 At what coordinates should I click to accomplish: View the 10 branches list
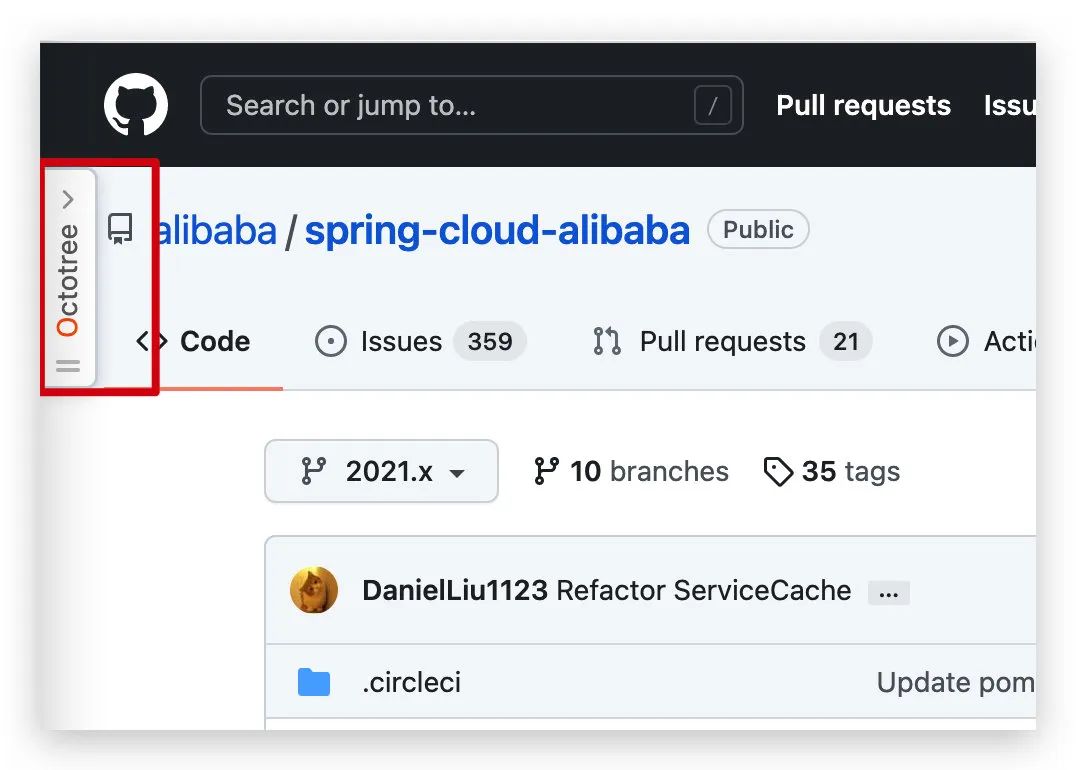[631, 471]
